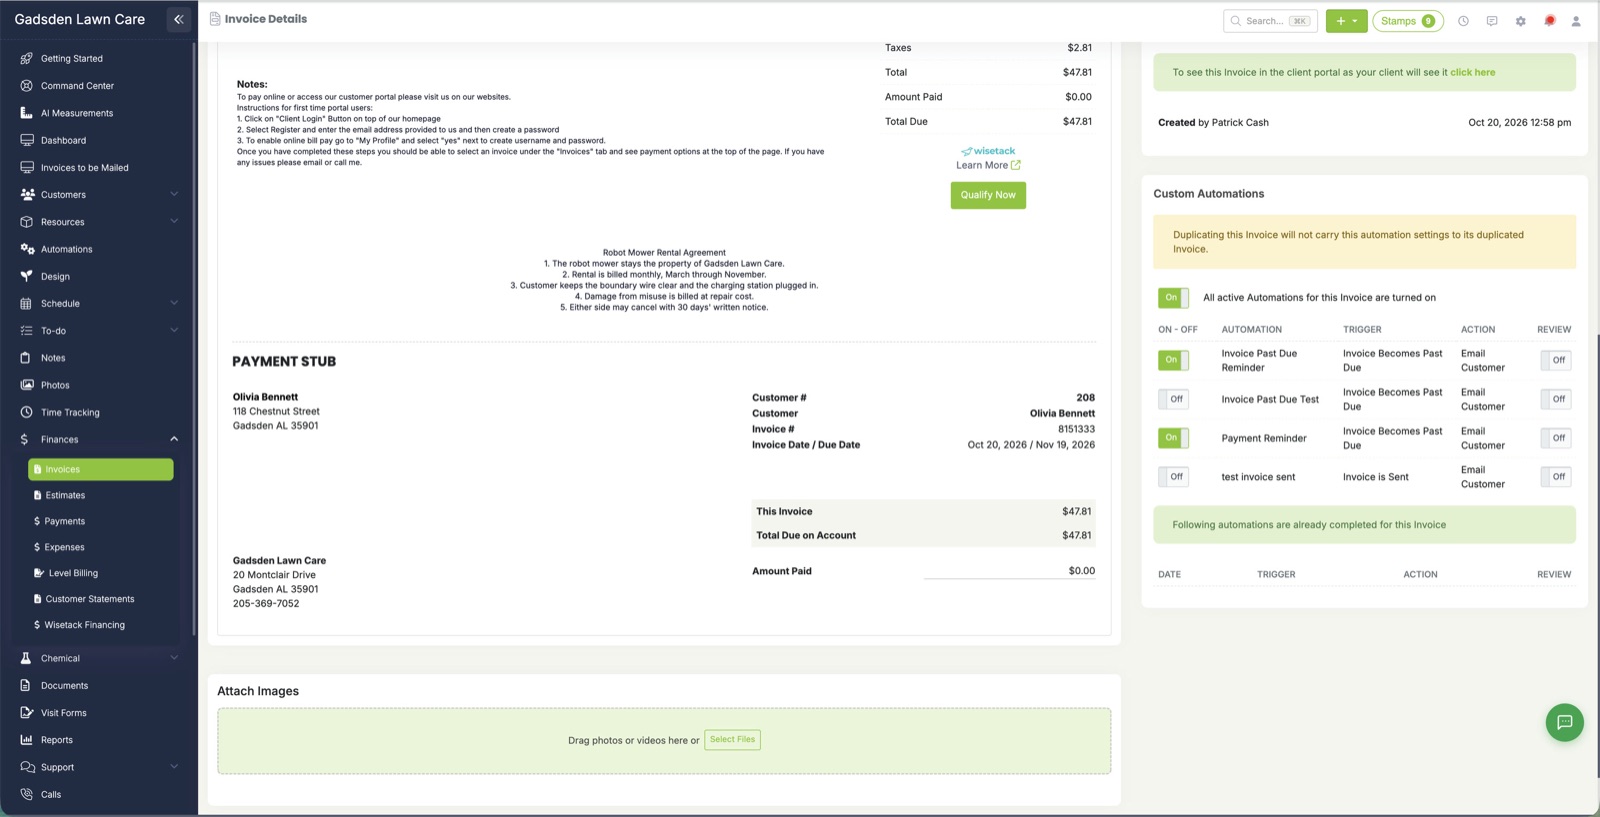
Task: Turn off the Payment Reminder automation
Action: tap(1173, 438)
